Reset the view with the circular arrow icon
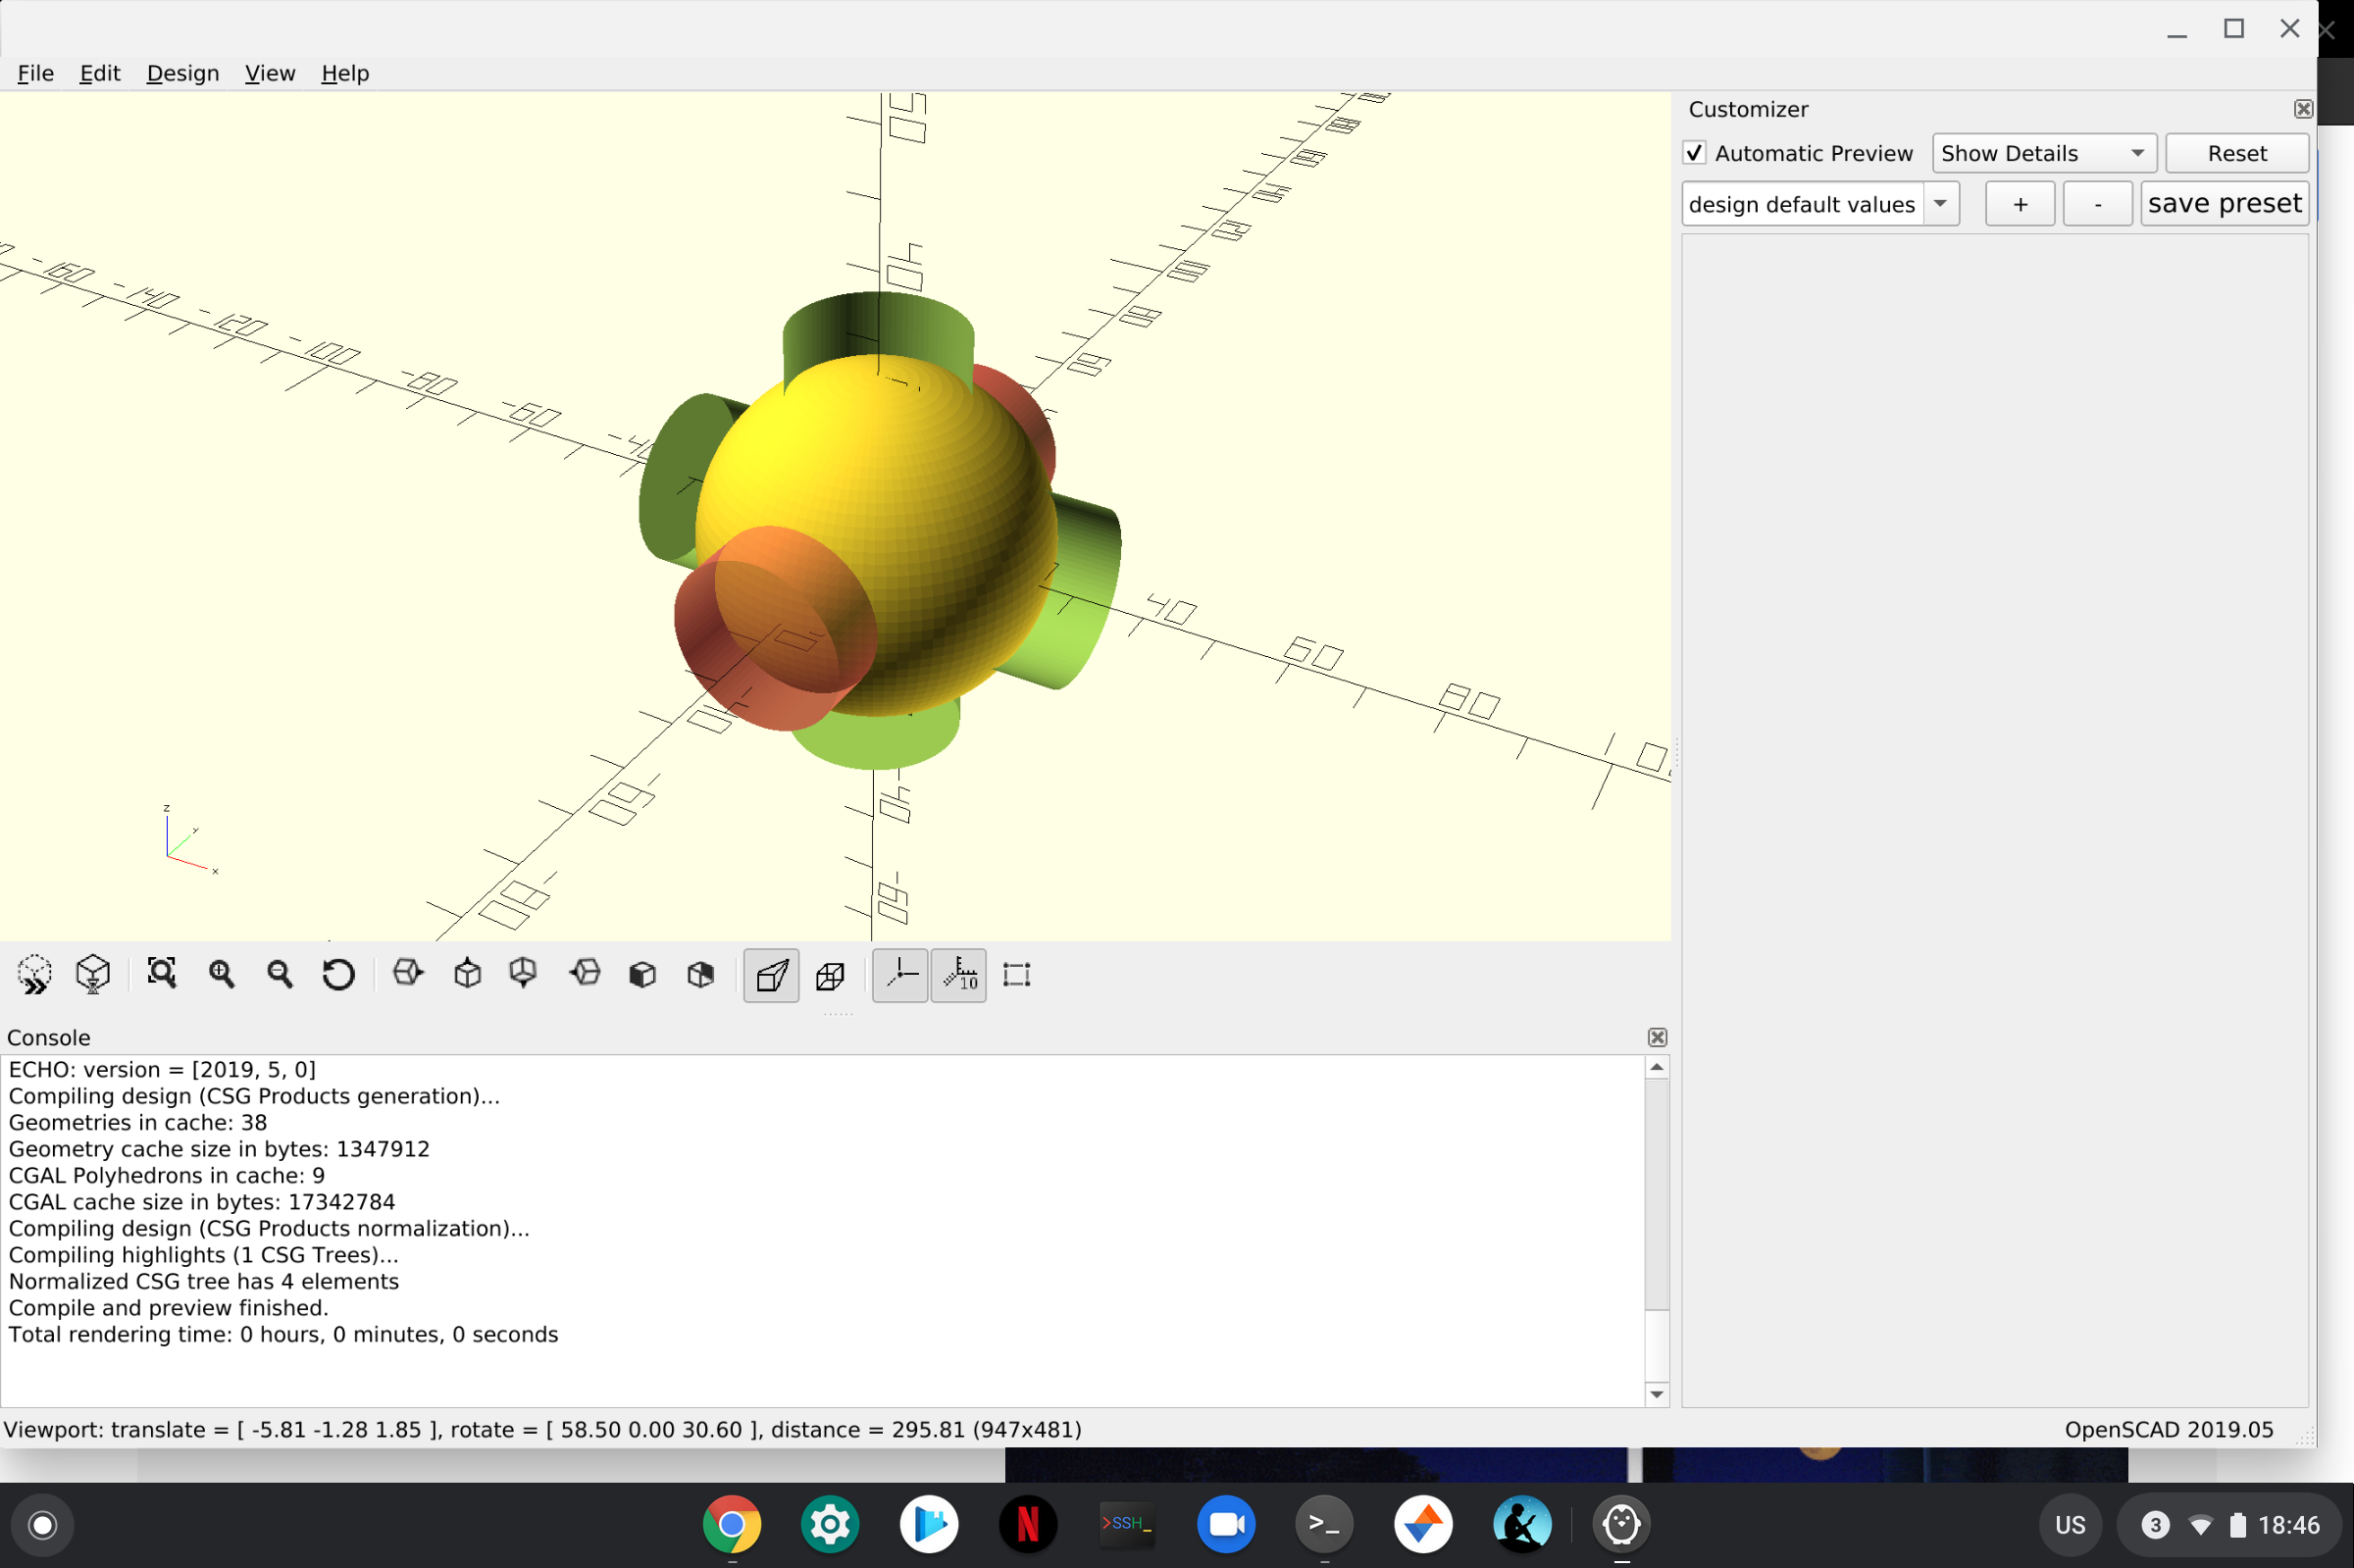2354x1568 pixels. point(338,973)
